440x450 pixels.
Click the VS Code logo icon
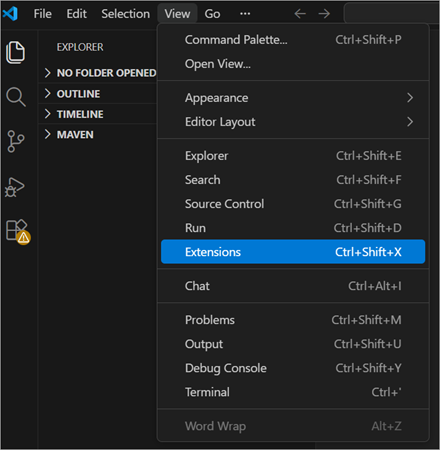(x=10, y=14)
